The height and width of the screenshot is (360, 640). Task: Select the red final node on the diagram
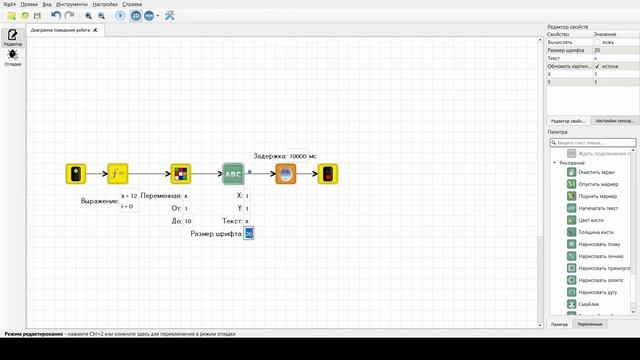tap(328, 174)
